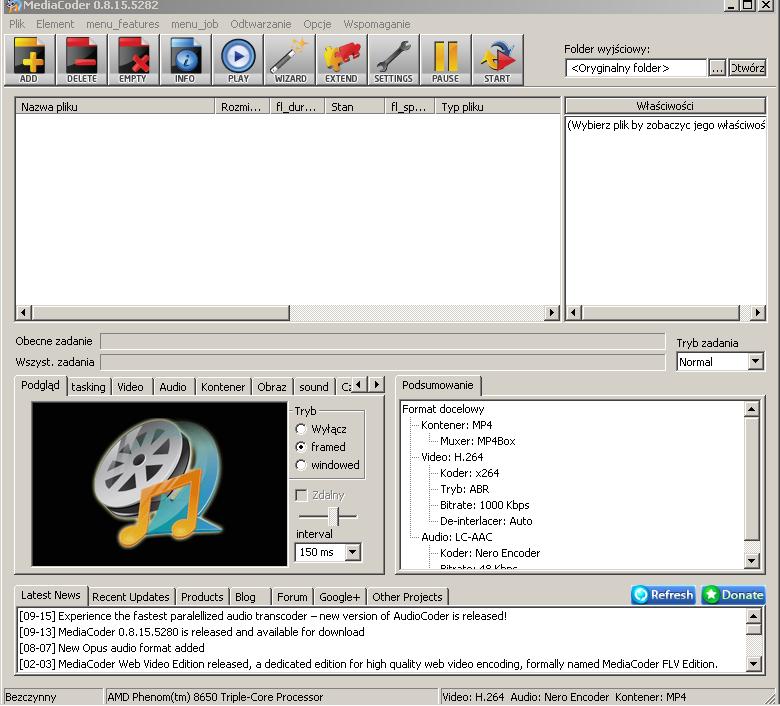
Task: Select the Wyłącz preview mode radio
Action: tap(300, 429)
